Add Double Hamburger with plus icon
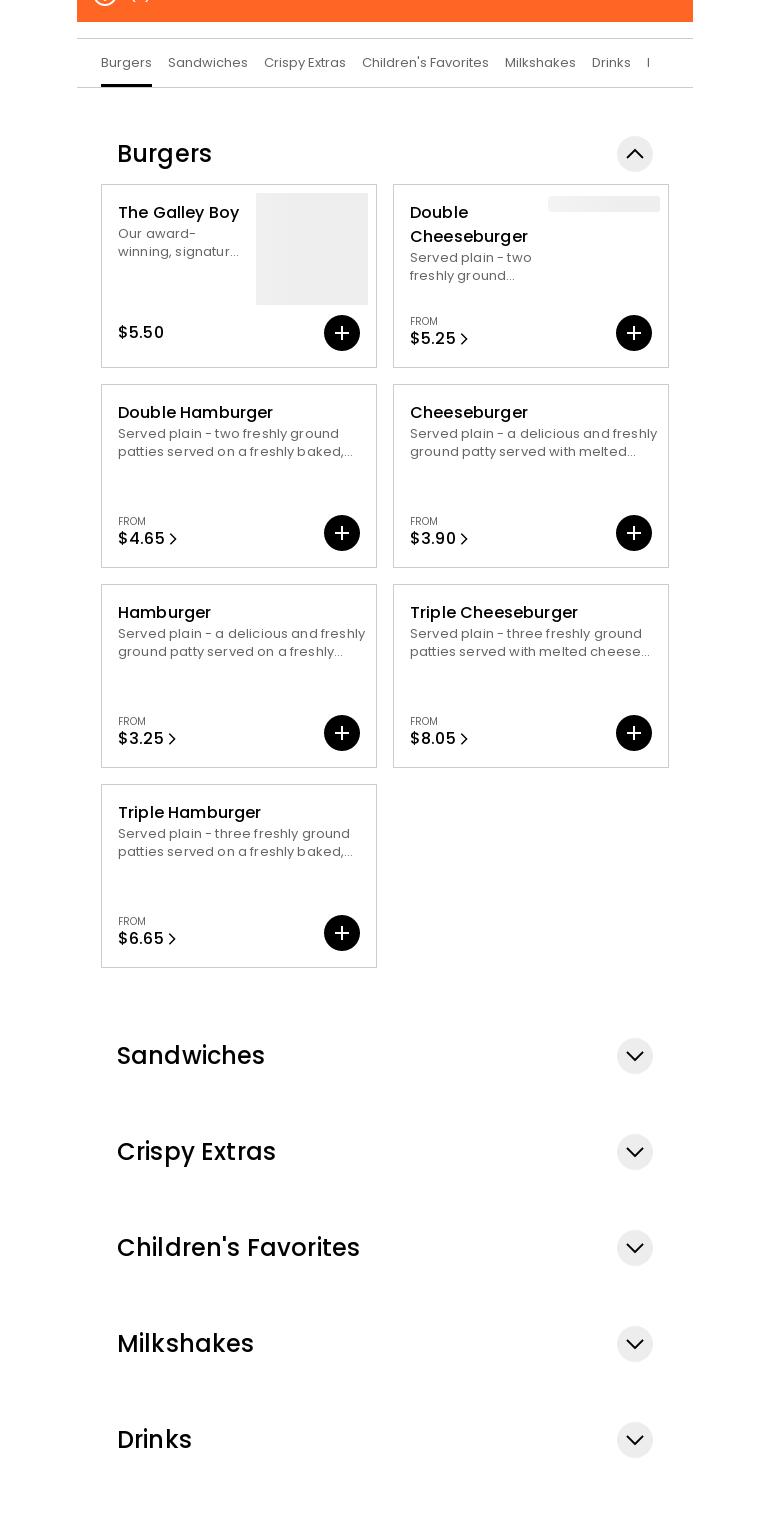The image size is (770, 1514). point(342,533)
